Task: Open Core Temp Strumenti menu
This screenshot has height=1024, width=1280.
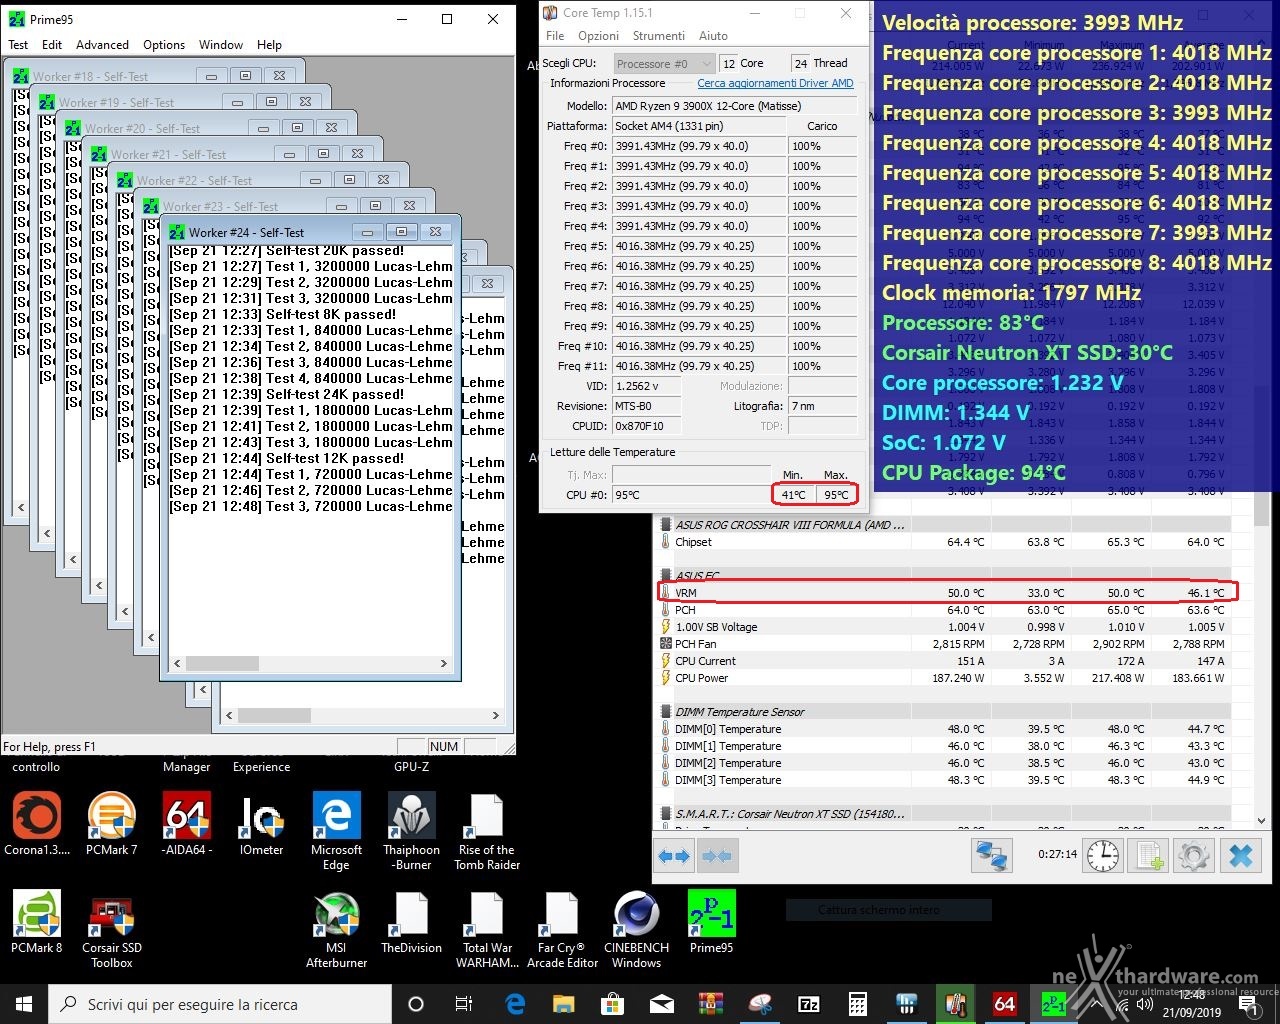Action: (x=659, y=35)
